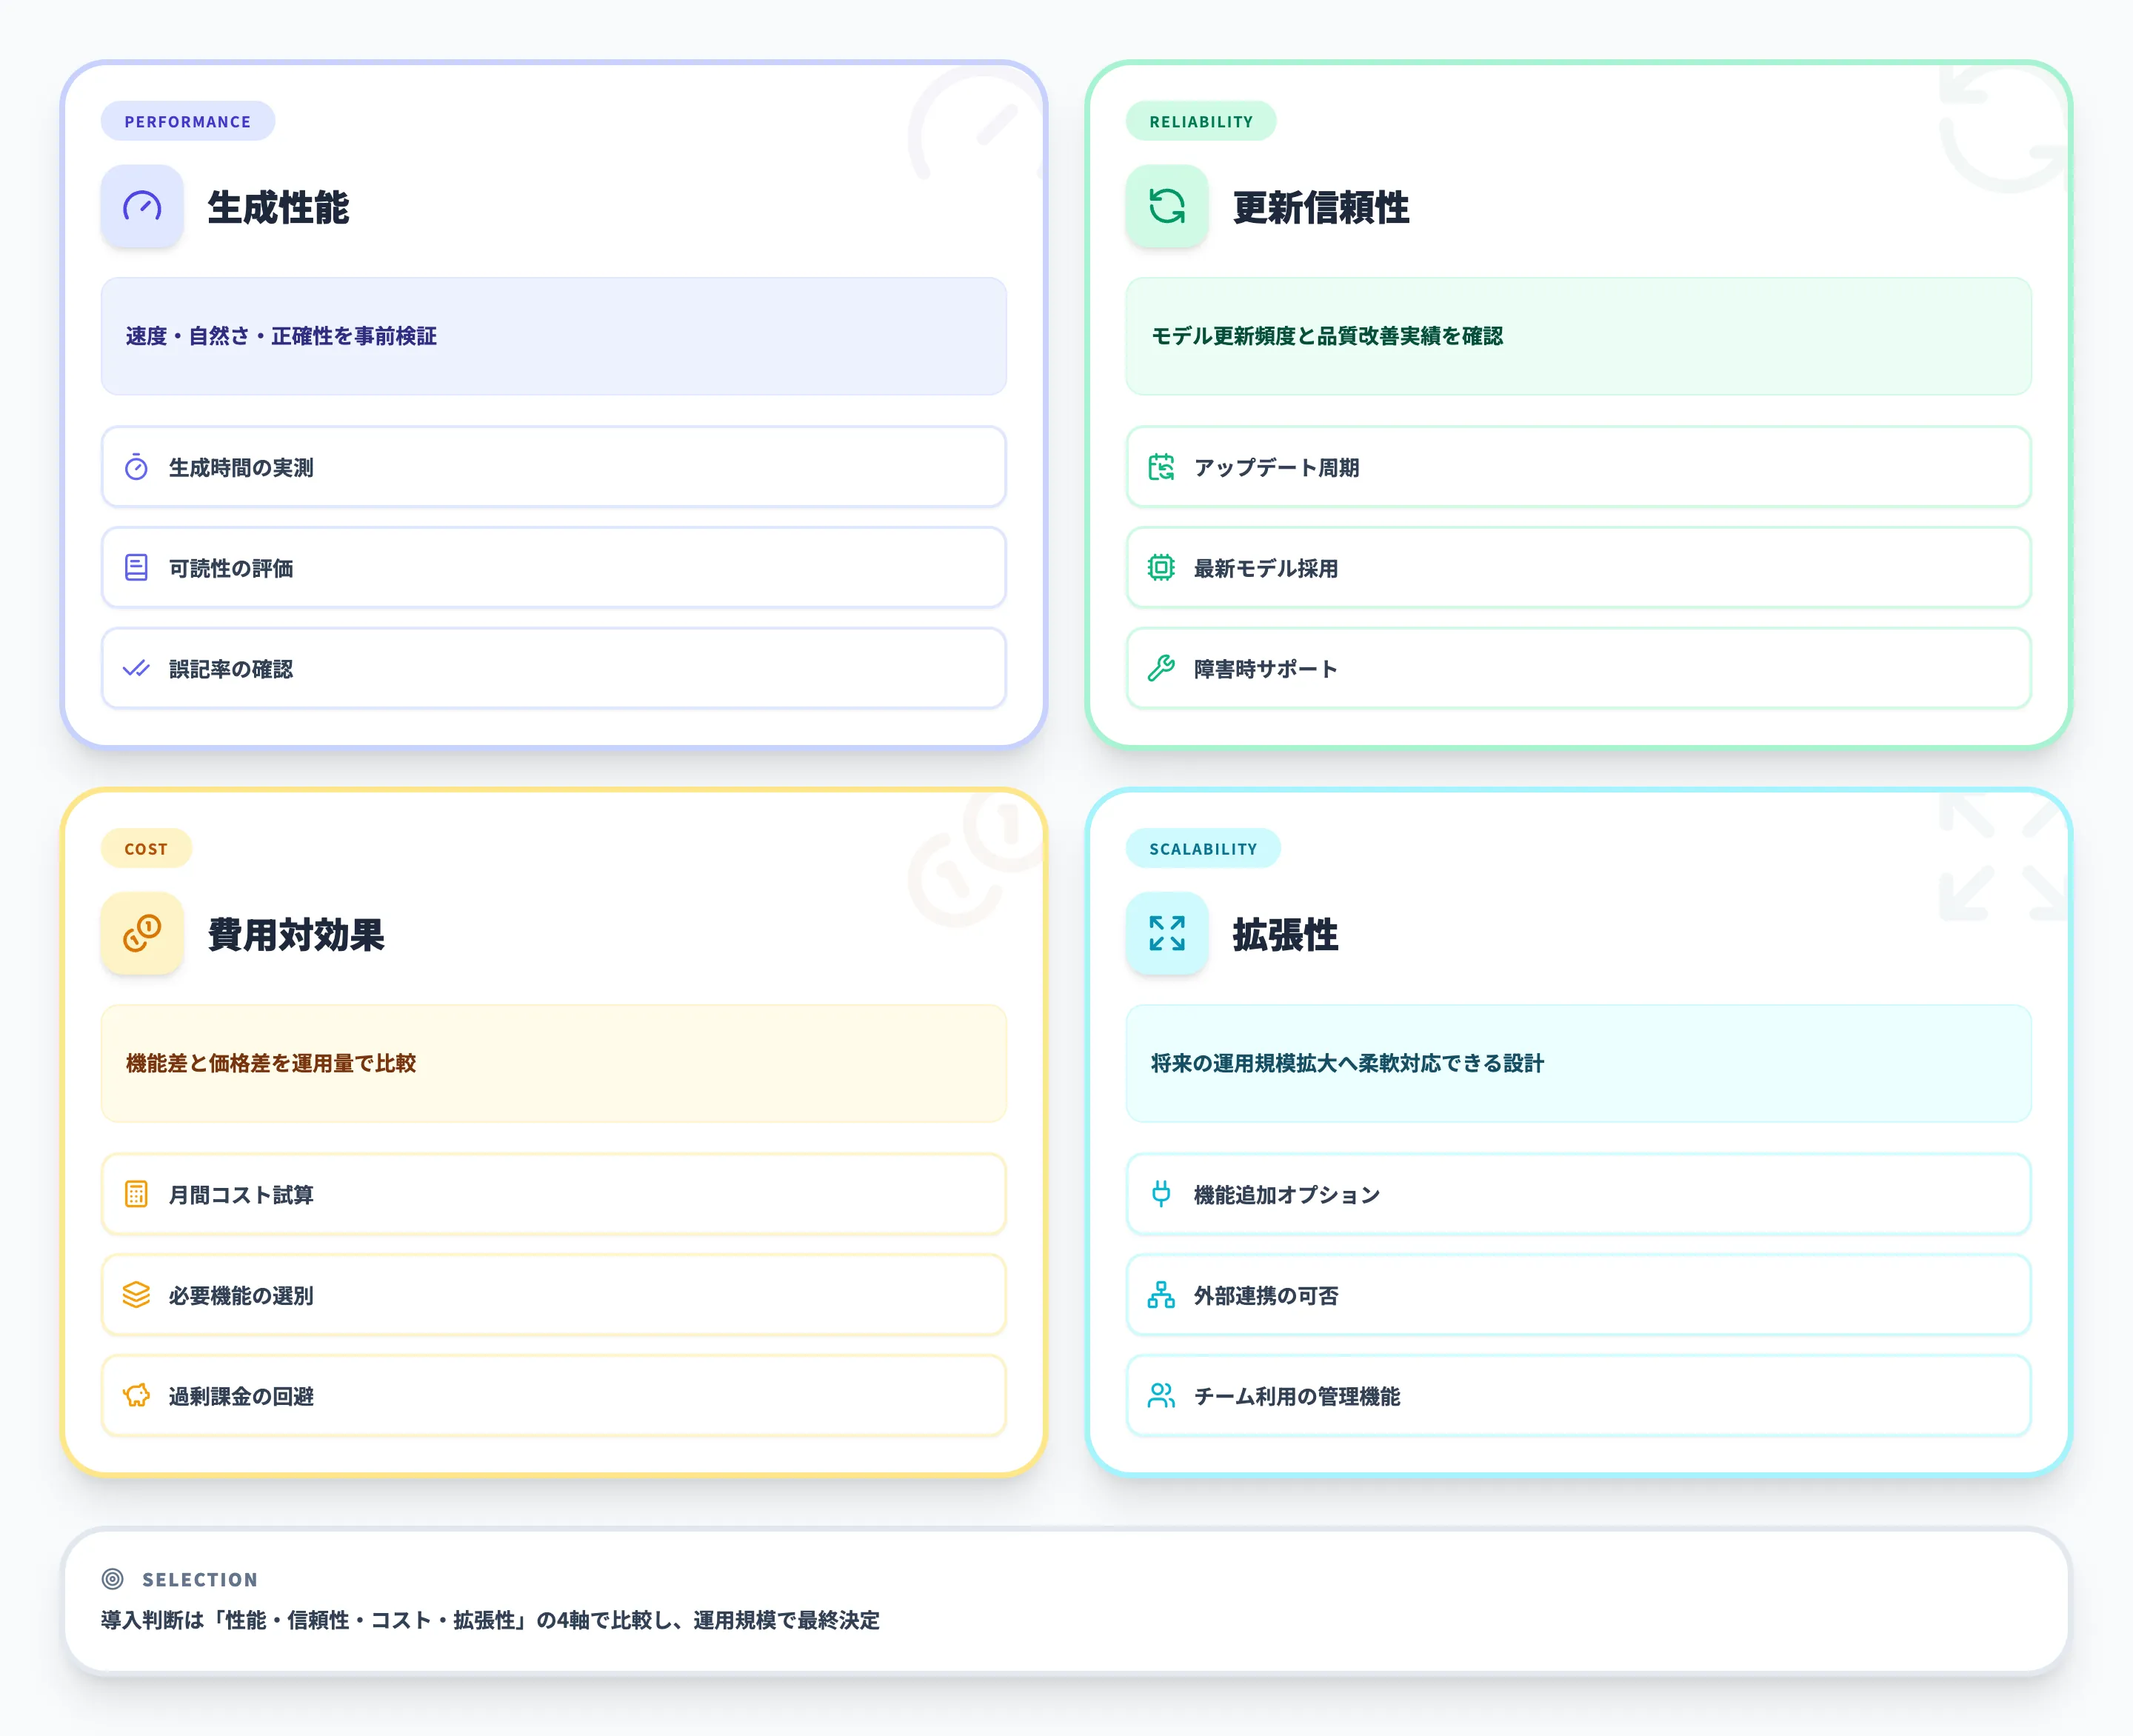Select the chip icon for 最新モデル採用
2133x1736 pixels.
1161,568
